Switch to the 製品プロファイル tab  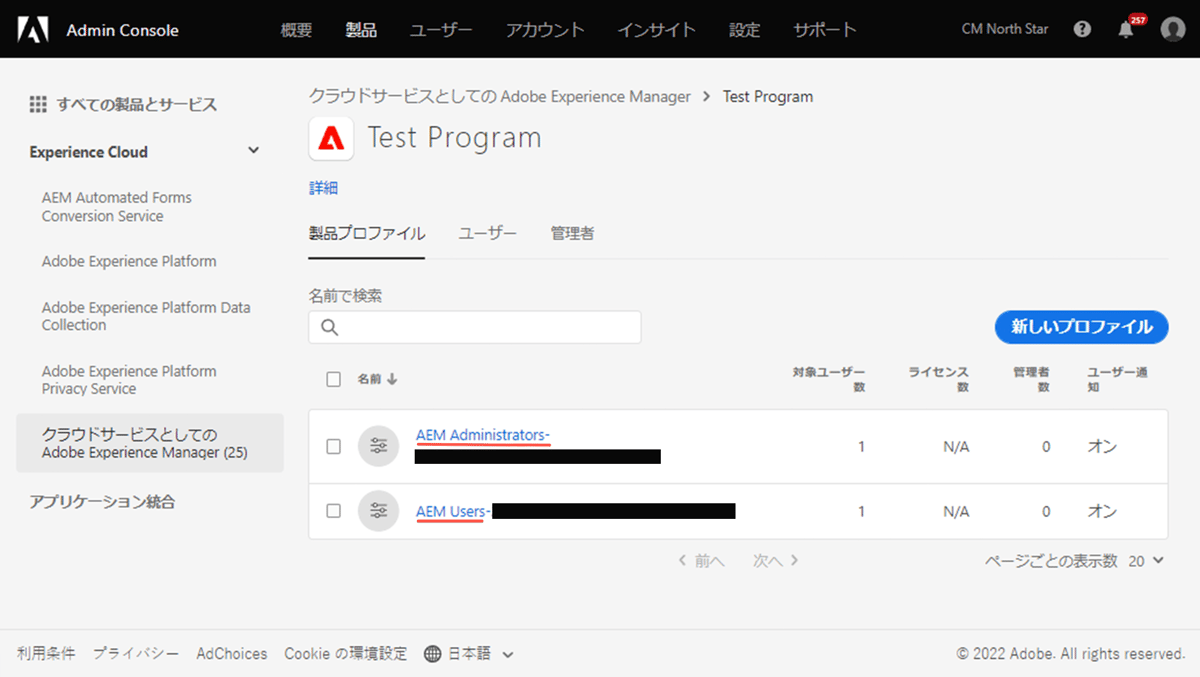click(367, 234)
